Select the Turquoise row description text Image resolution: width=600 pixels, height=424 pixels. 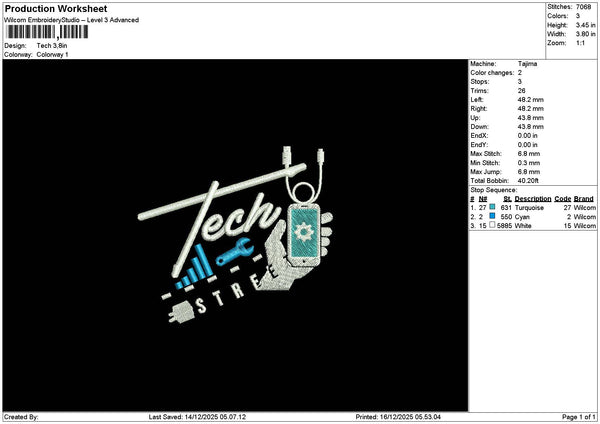pos(529,207)
